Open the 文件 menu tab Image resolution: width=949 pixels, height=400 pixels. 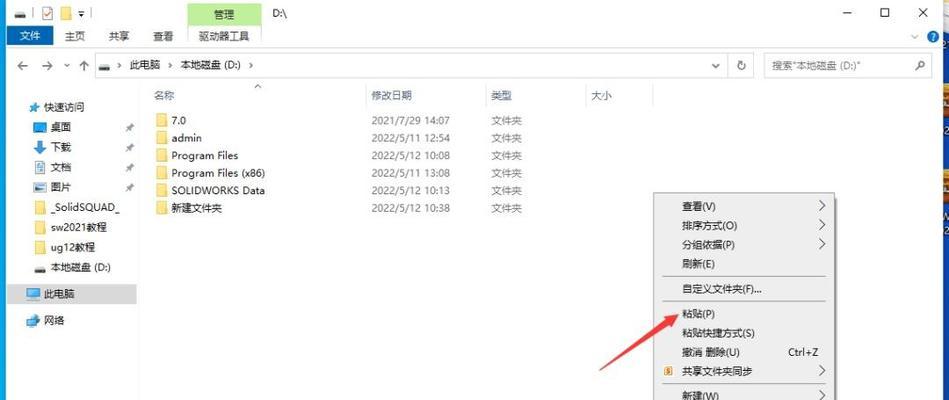[x=30, y=36]
